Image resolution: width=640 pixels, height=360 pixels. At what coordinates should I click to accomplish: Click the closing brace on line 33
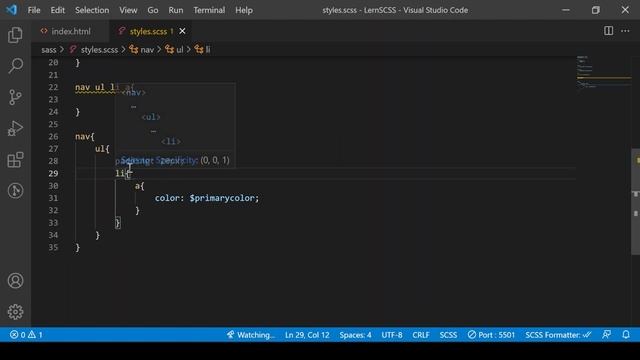(118, 223)
